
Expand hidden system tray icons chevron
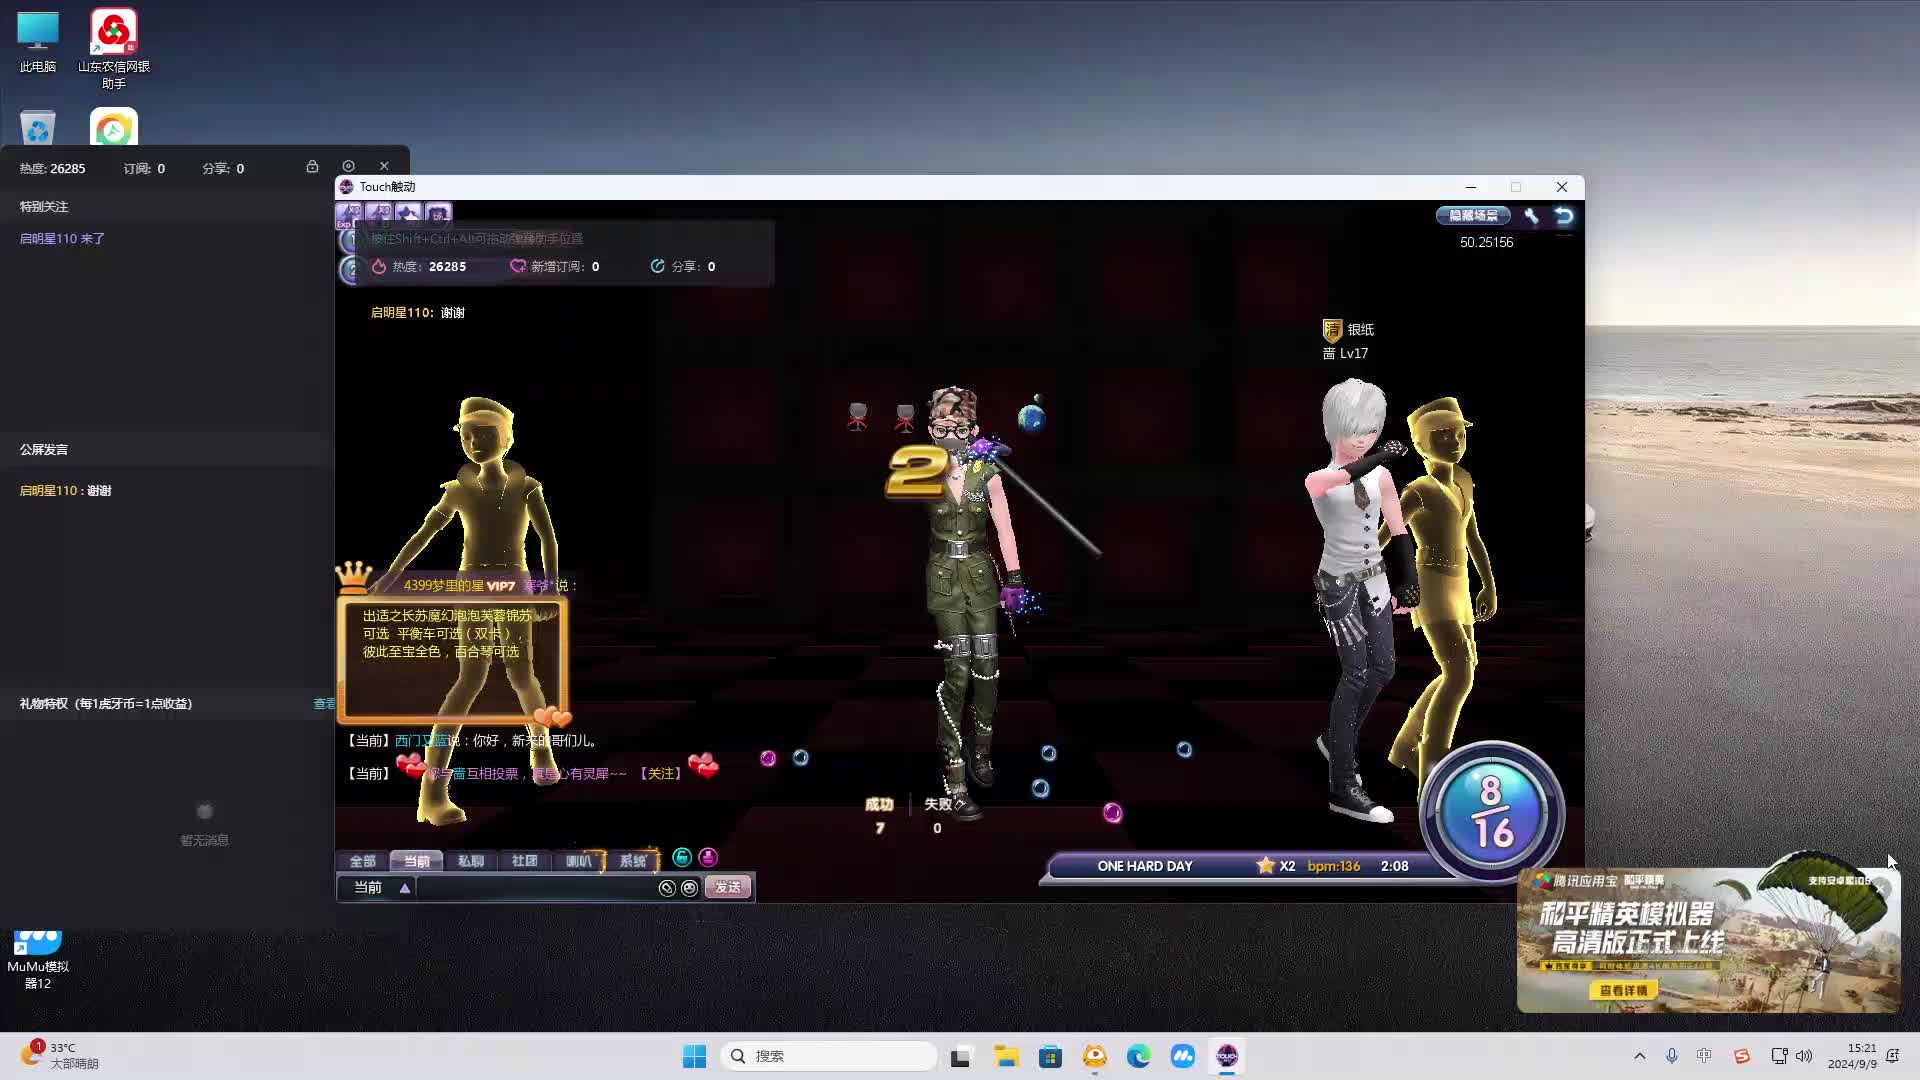pos(1639,1056)
